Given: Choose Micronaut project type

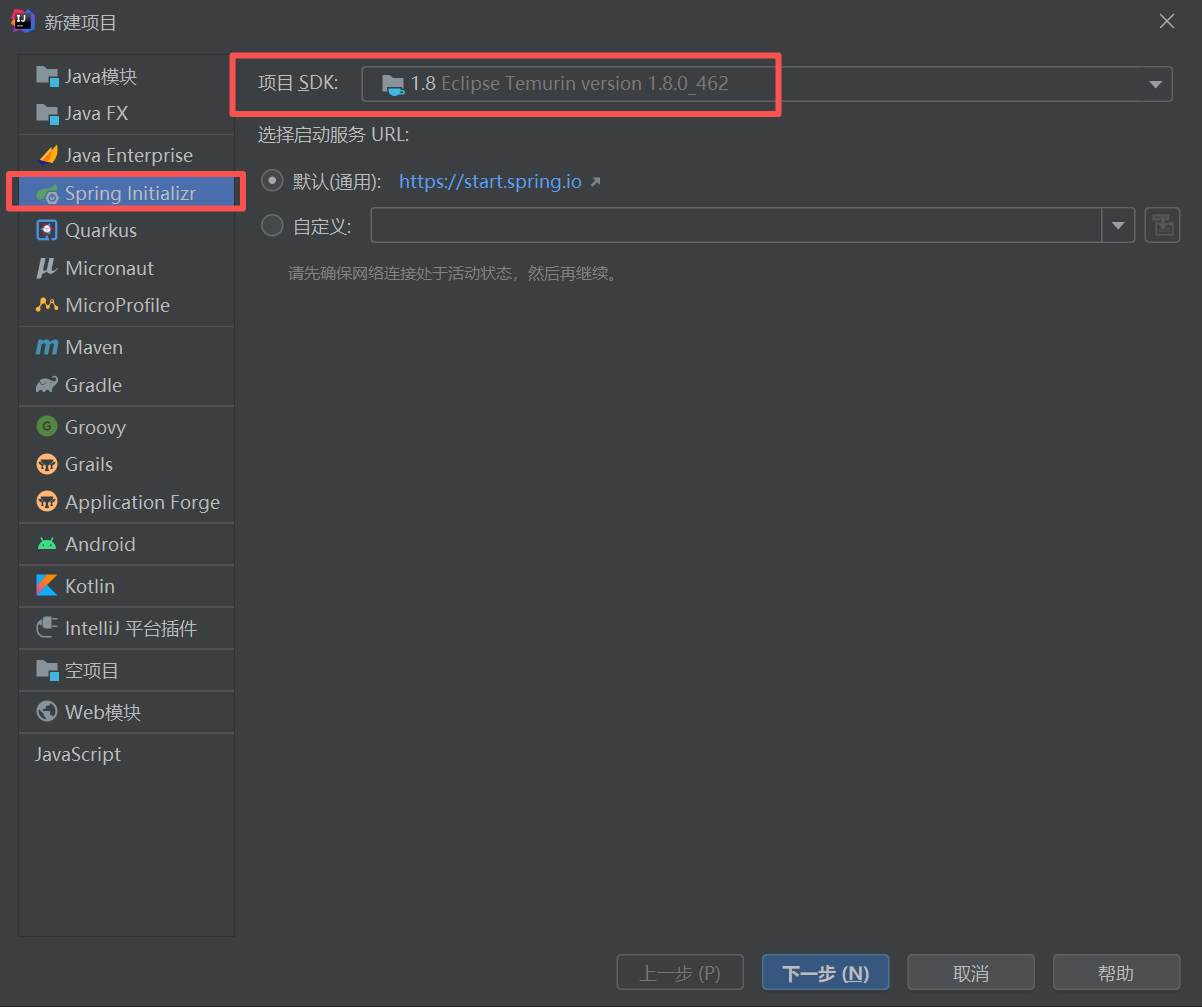Looking at the screenshot, I should (126, 268).
